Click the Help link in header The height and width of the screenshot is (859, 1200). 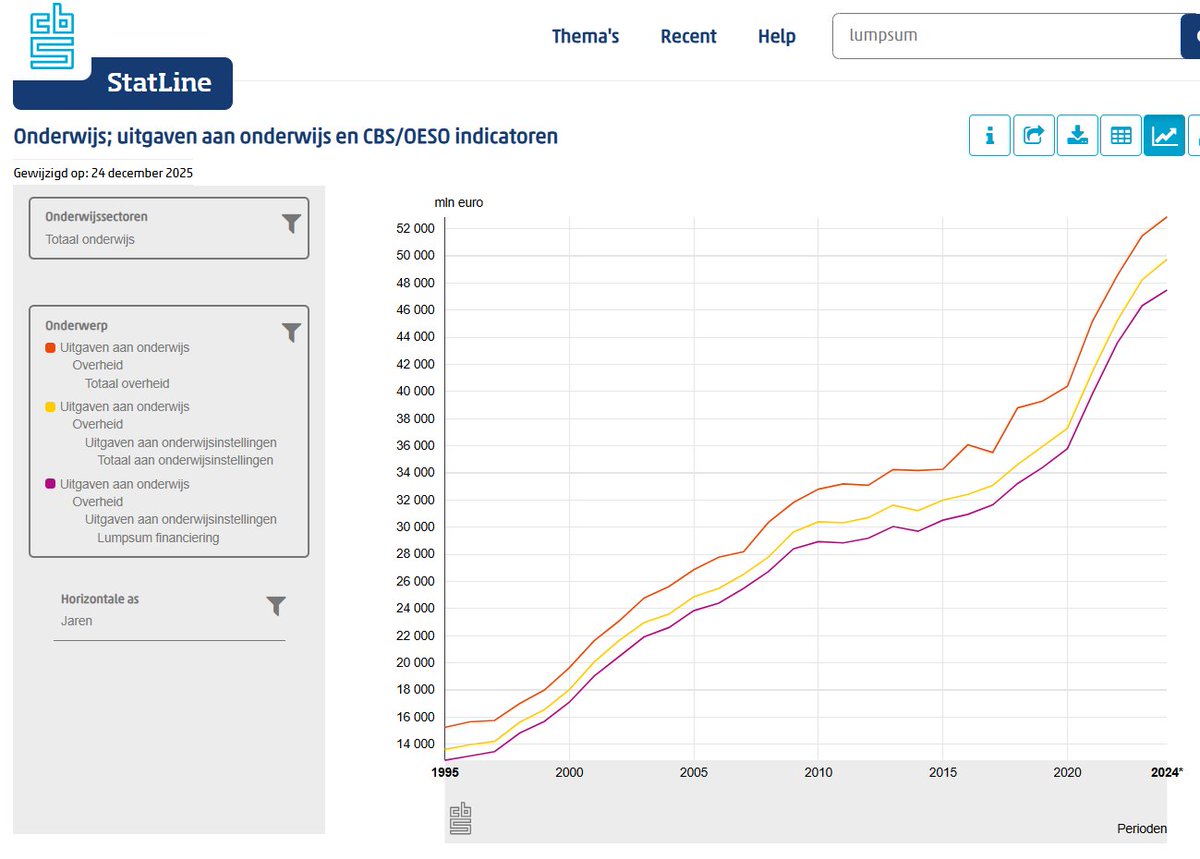[776, 37]
